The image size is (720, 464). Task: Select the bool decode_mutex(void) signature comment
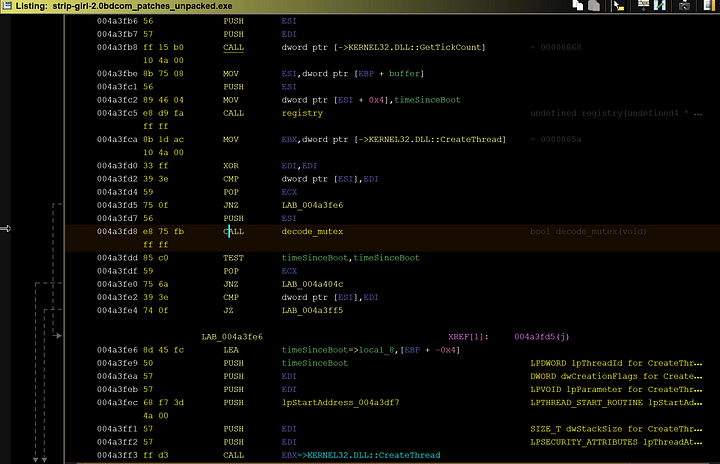[588, 232]
